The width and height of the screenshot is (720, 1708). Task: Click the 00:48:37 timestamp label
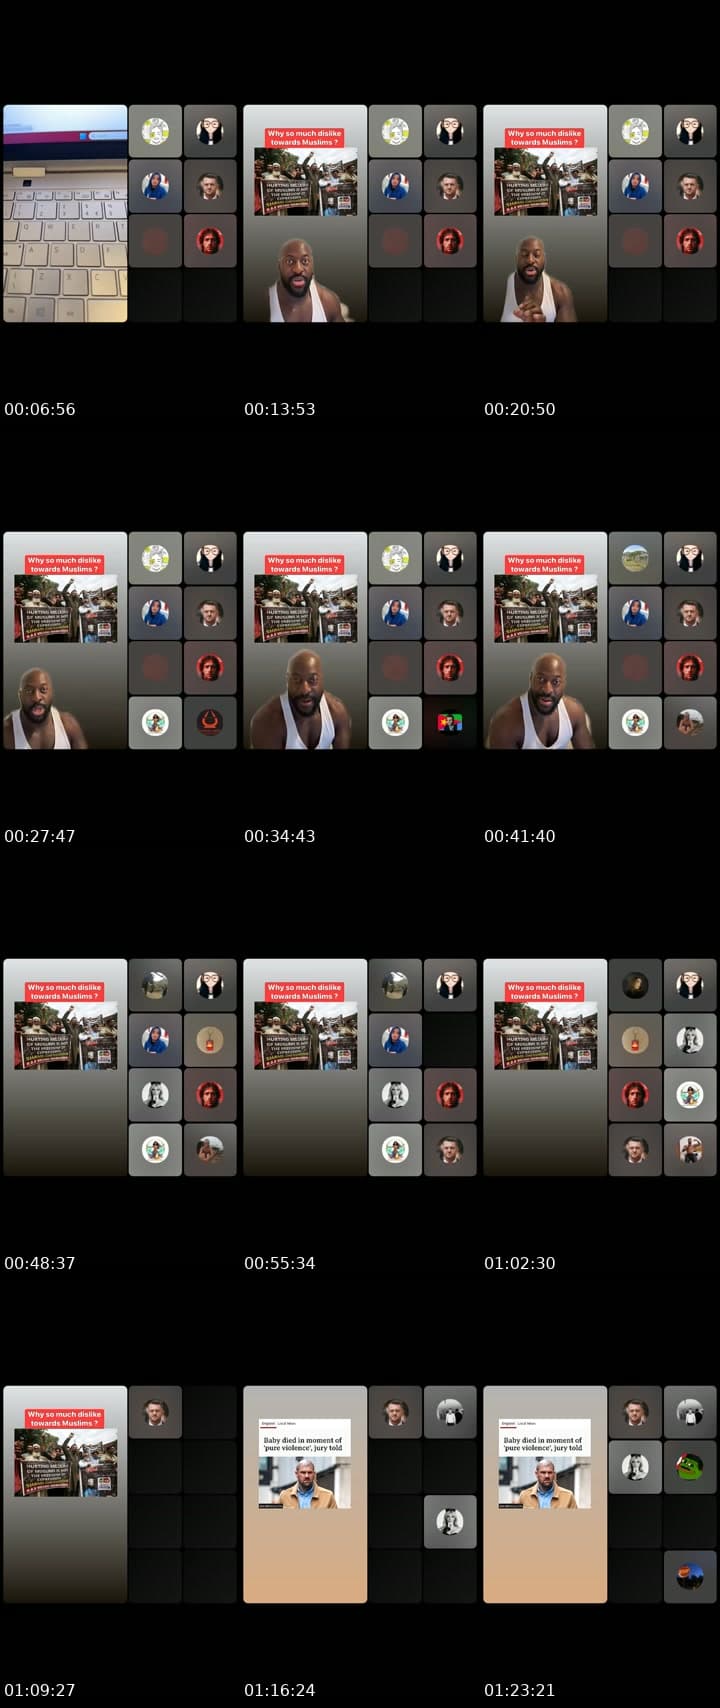(40, 1263)
